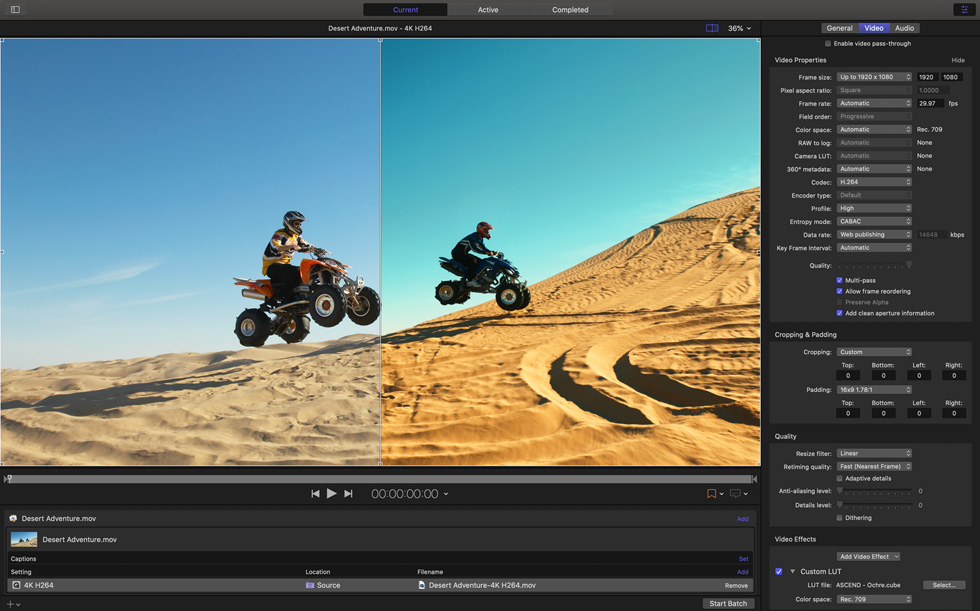The width and height of the screenshot is (980, 611).
Task: Disable the Multi-pass checkbox
Action: [x=840, y=278]
